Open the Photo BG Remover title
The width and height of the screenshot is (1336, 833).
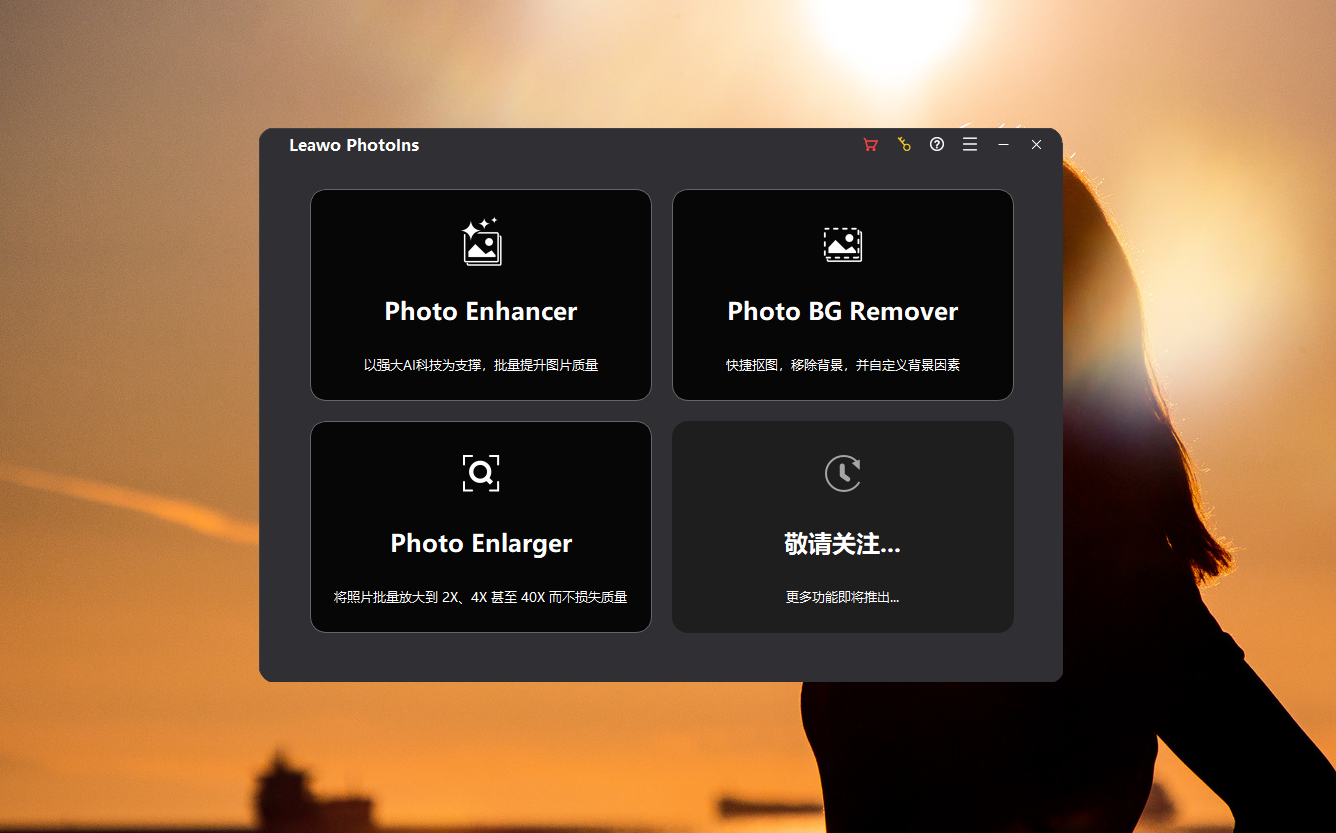point(843,312)
